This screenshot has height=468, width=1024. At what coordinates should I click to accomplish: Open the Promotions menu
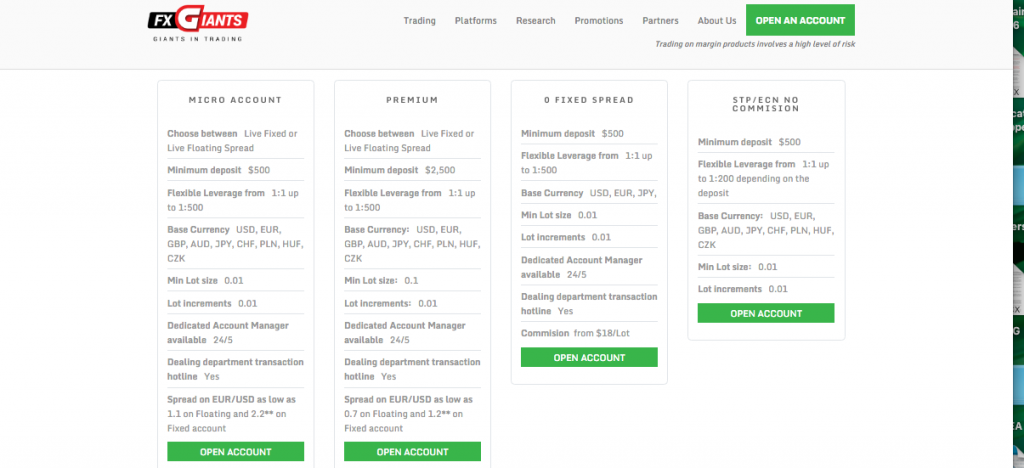[599, 21]
